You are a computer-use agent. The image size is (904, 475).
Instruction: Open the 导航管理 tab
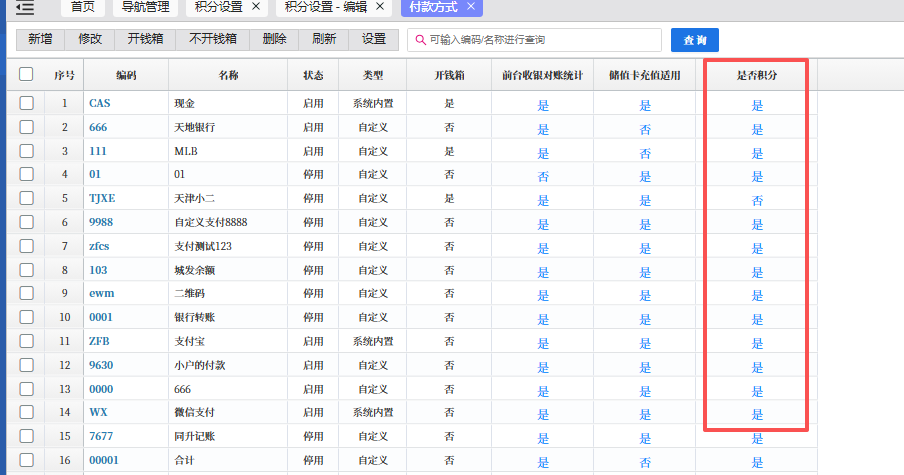(x=145, y=7)
